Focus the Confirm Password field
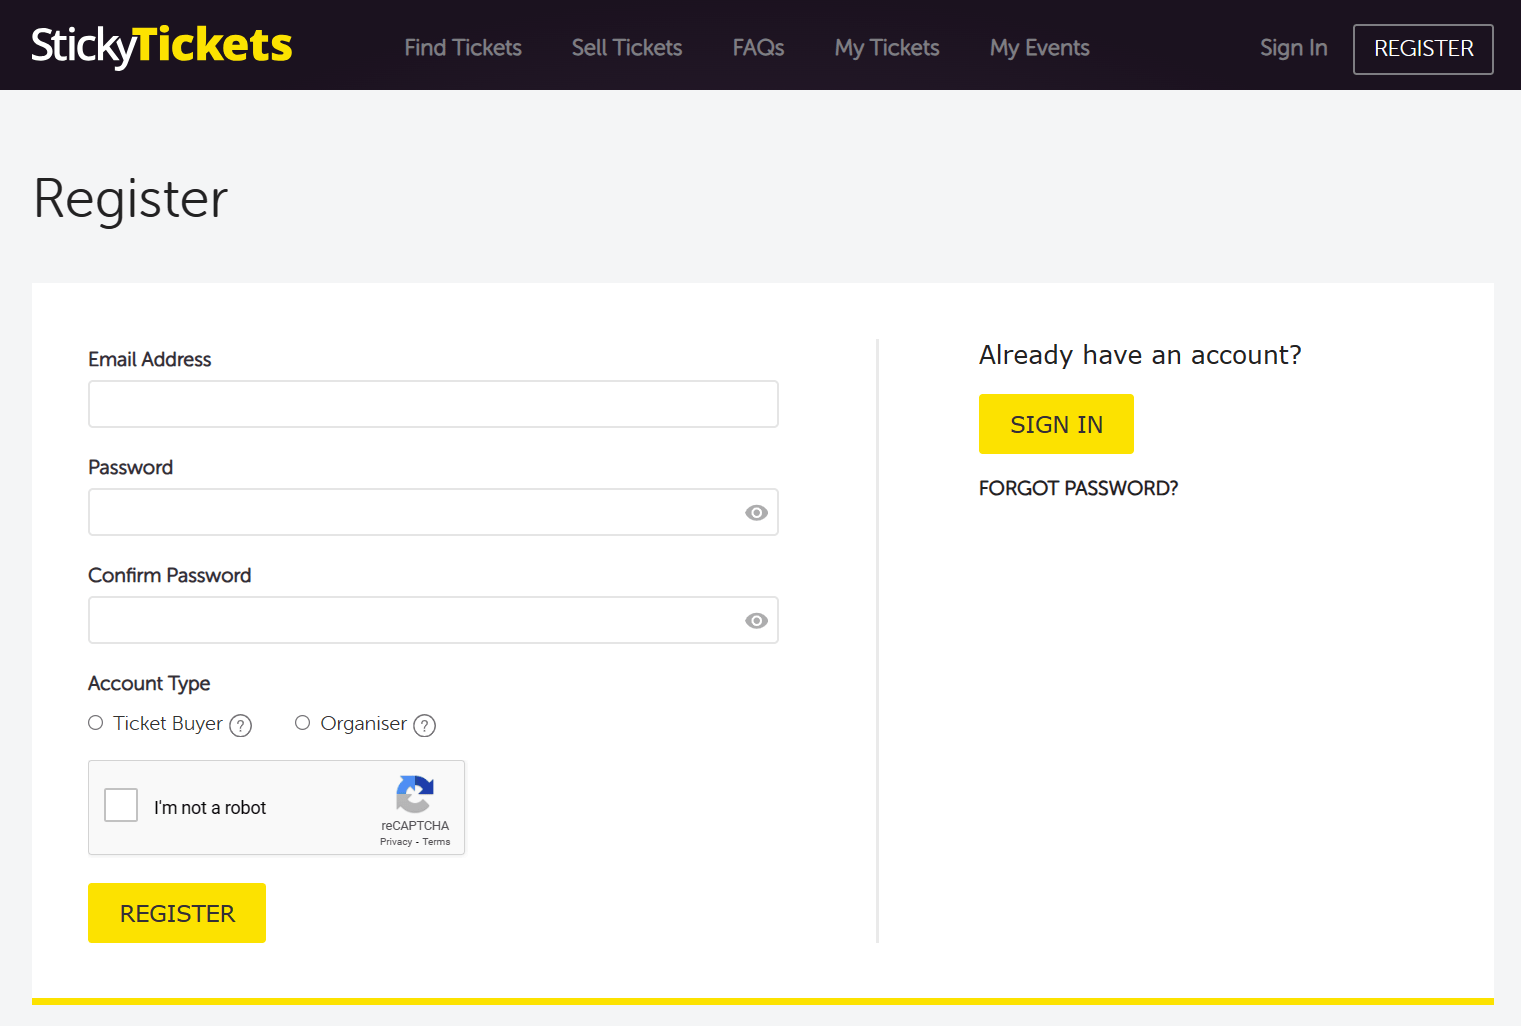Image resolution: width=1521 pixels, height=1026 pixels. [433, 620]
